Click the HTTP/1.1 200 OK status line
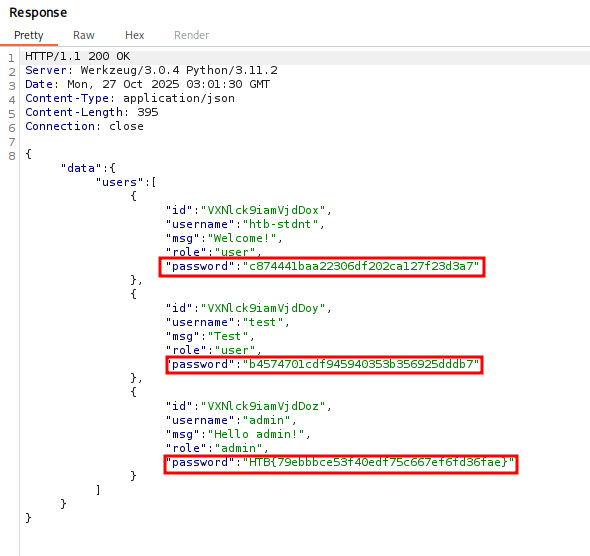This screenshot has width=590, height=556. point(78,56)
